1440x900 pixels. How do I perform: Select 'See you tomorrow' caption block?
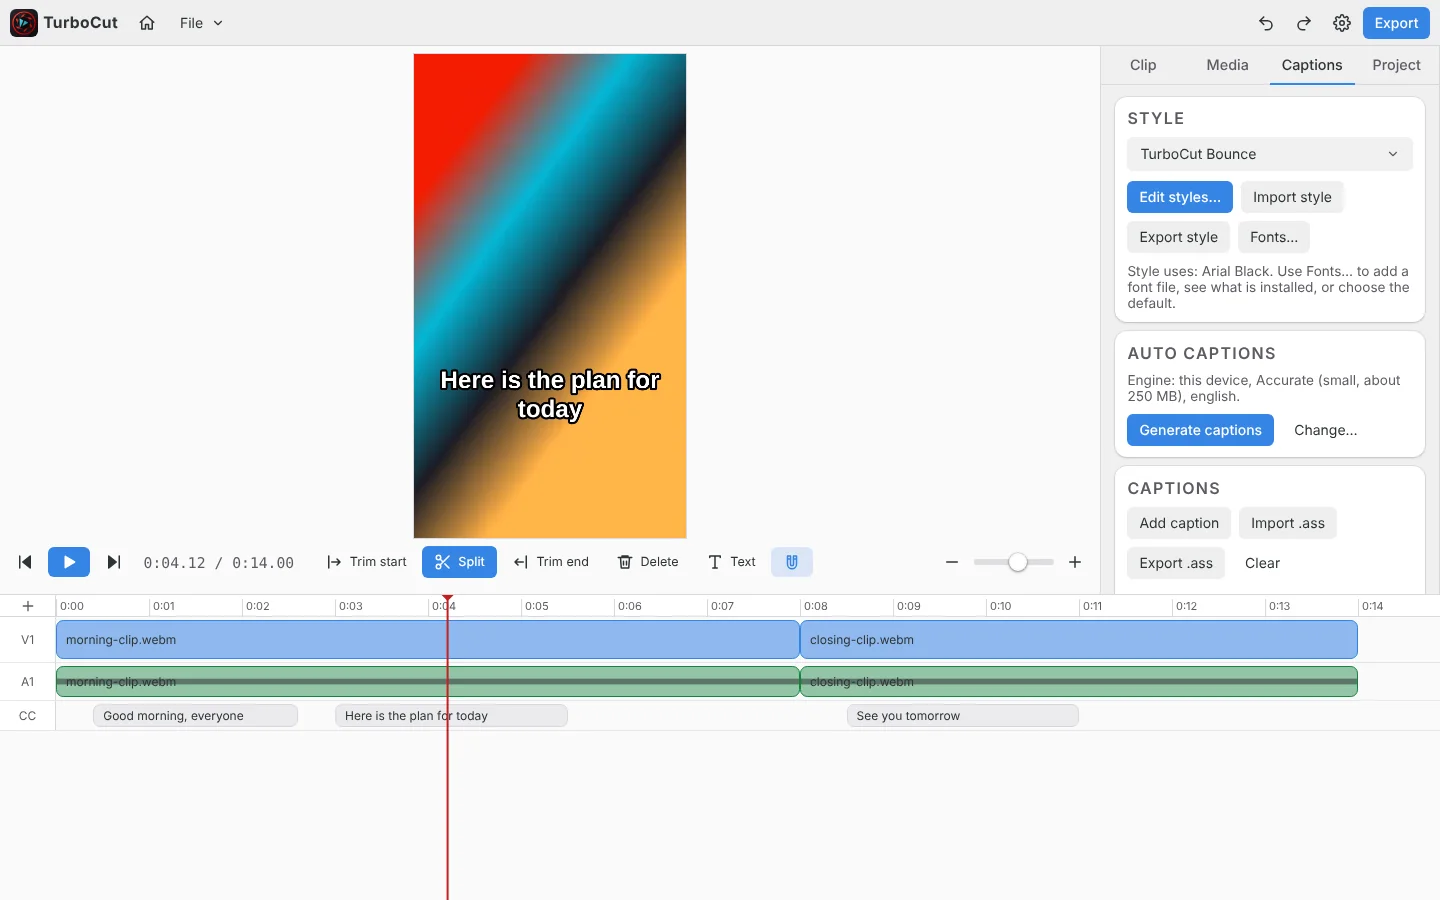coord(963,716)
